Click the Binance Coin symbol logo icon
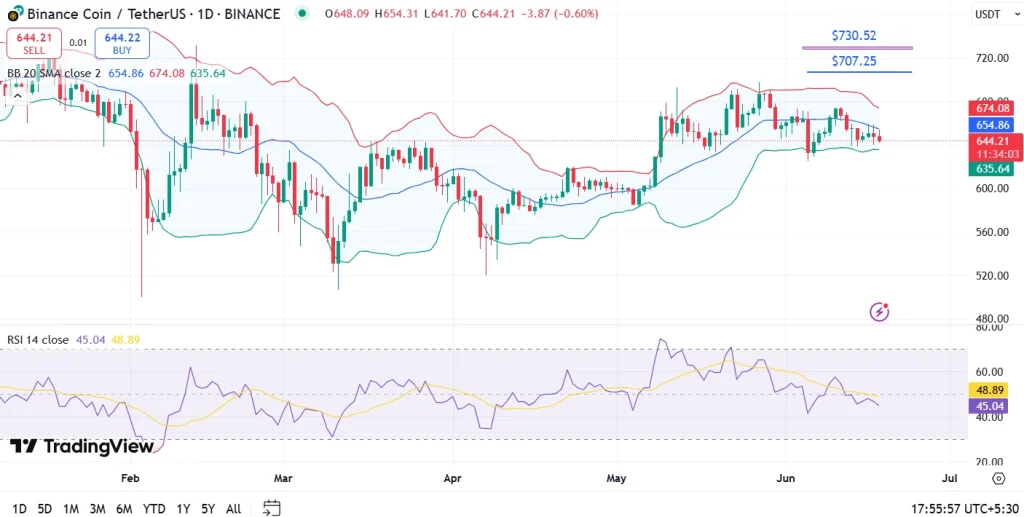Viewport: 1024px width, 517px height. [x=16, y=12]
